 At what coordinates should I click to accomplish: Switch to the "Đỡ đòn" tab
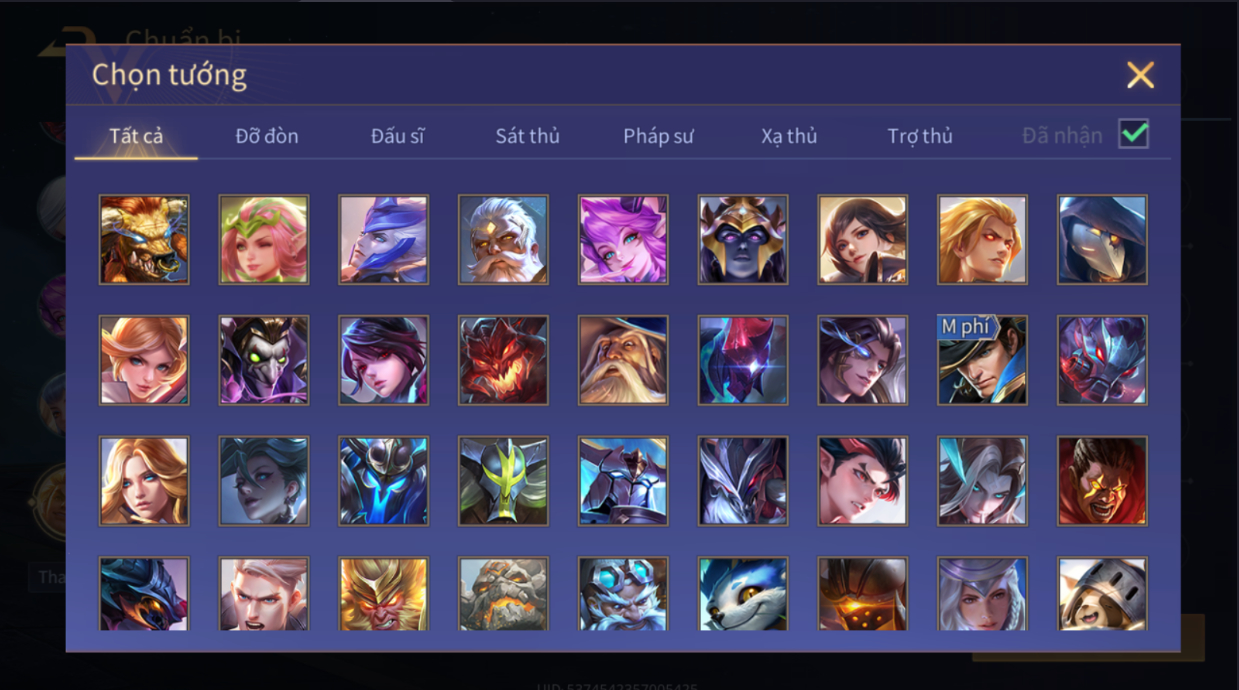(267, 136)
